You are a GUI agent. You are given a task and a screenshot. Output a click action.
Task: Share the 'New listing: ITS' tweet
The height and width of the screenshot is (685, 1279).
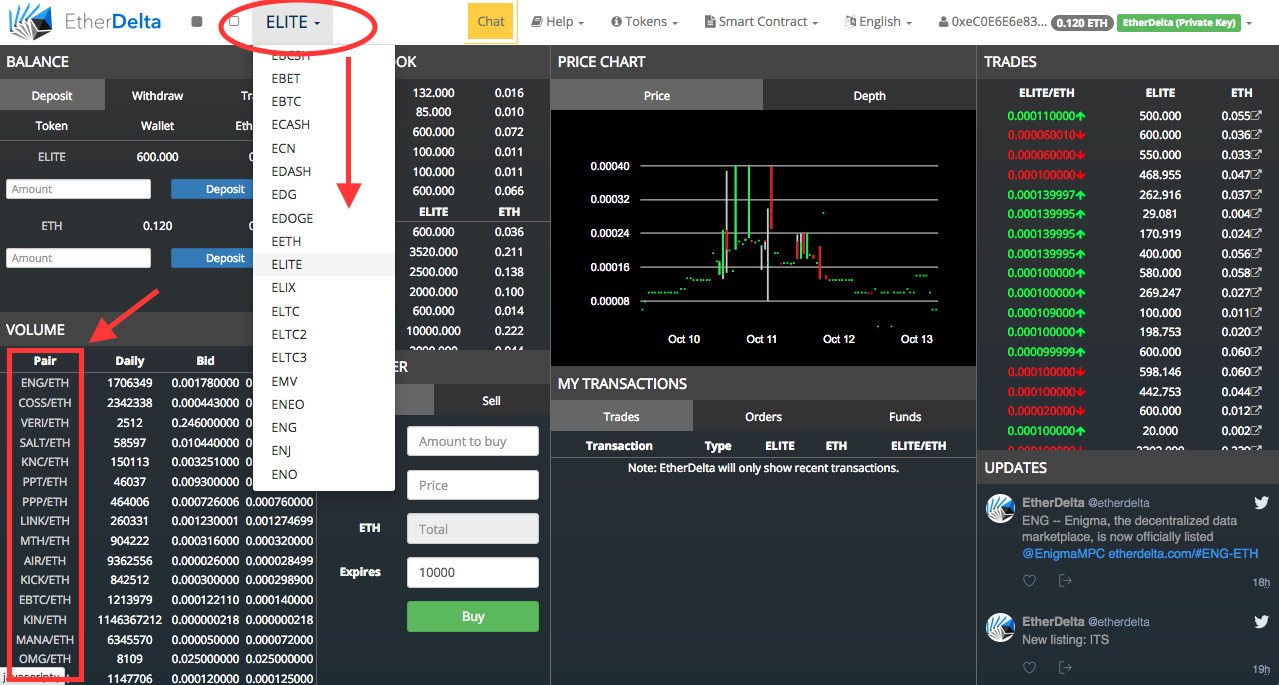pos(1066,666)
